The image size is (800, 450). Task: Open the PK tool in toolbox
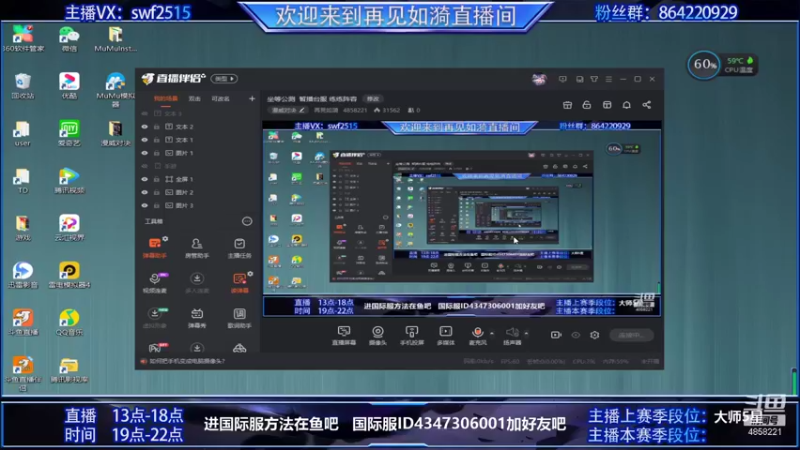157,347
